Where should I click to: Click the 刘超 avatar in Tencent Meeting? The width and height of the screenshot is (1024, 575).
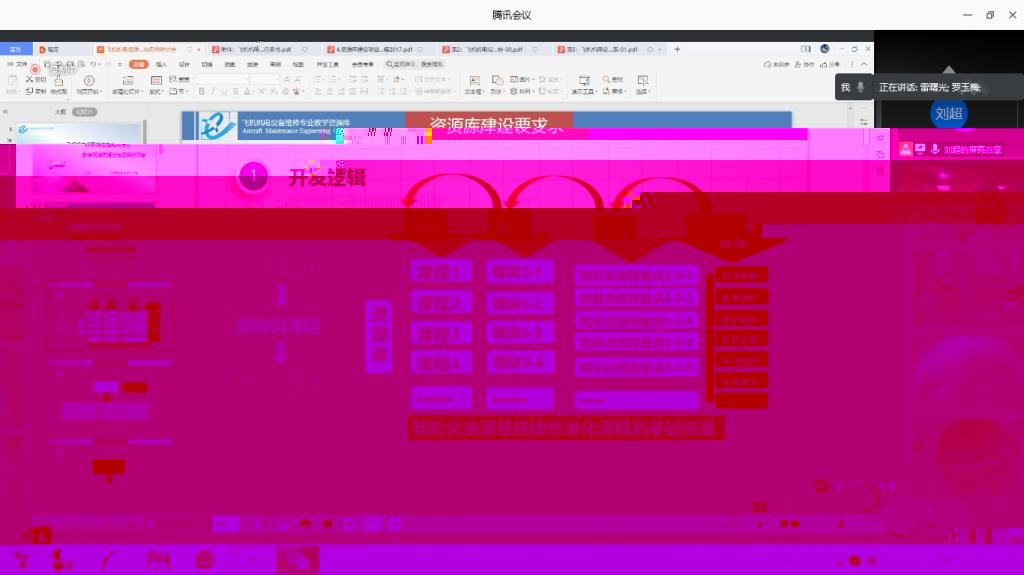[948, 114]
